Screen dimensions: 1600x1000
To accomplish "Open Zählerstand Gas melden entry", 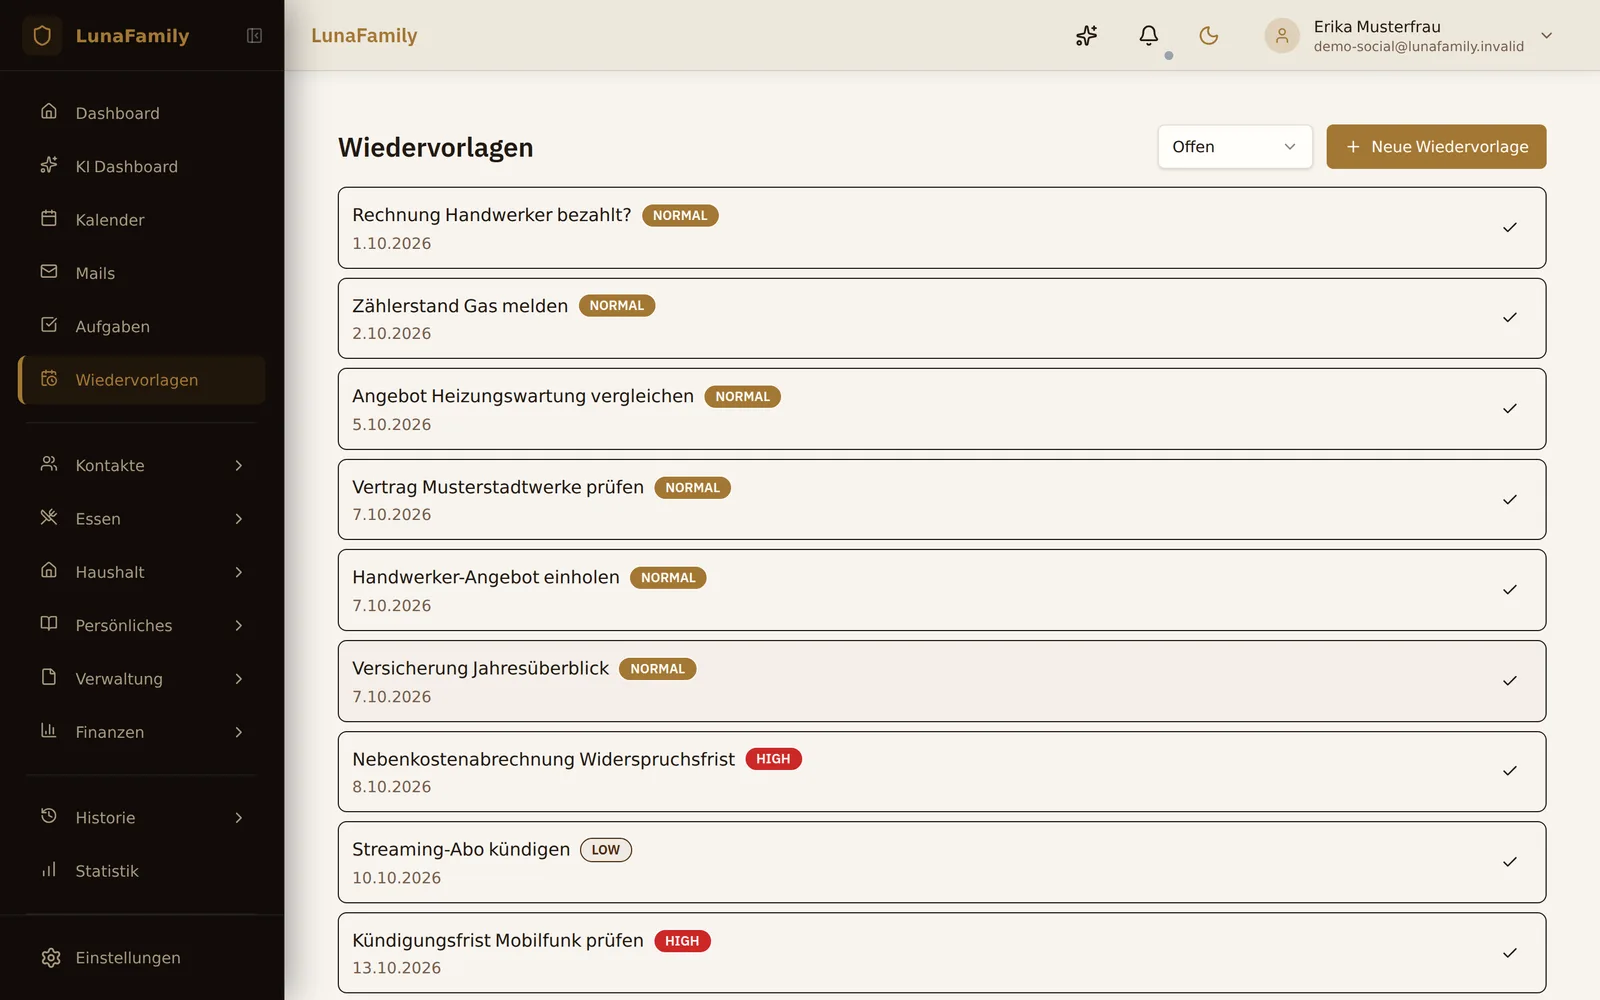I will click(942, 318).
